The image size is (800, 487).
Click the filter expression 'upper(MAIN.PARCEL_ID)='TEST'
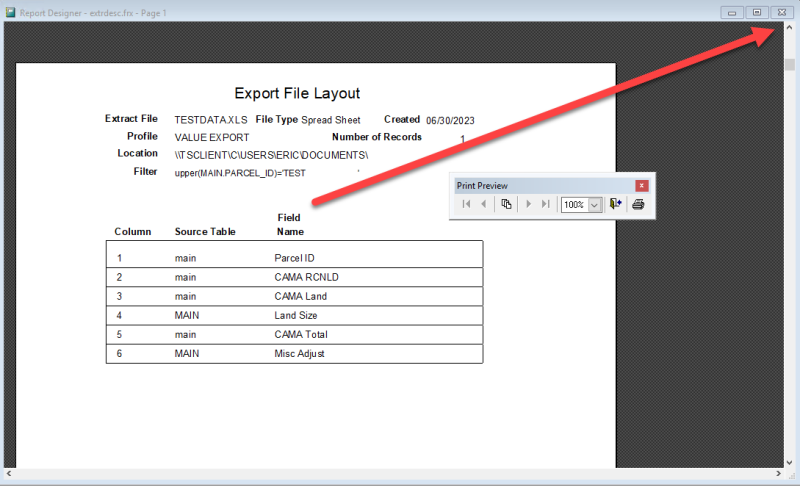[x=240, y=173]
